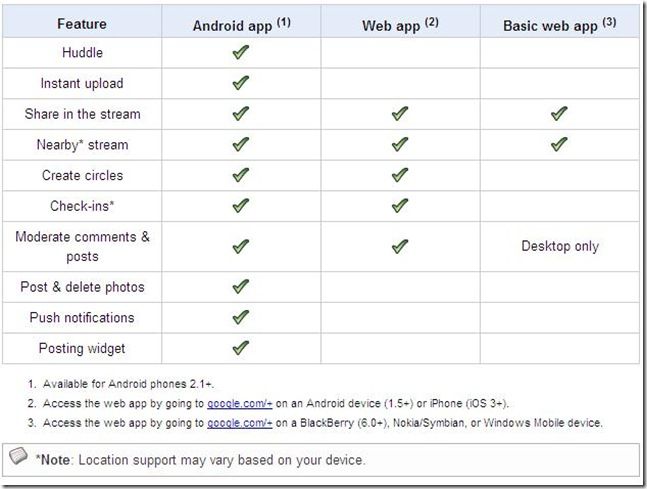647x489 pixels.
Task: Click Create circles checkmark under Web app
Action: click(x=400, y=175)
